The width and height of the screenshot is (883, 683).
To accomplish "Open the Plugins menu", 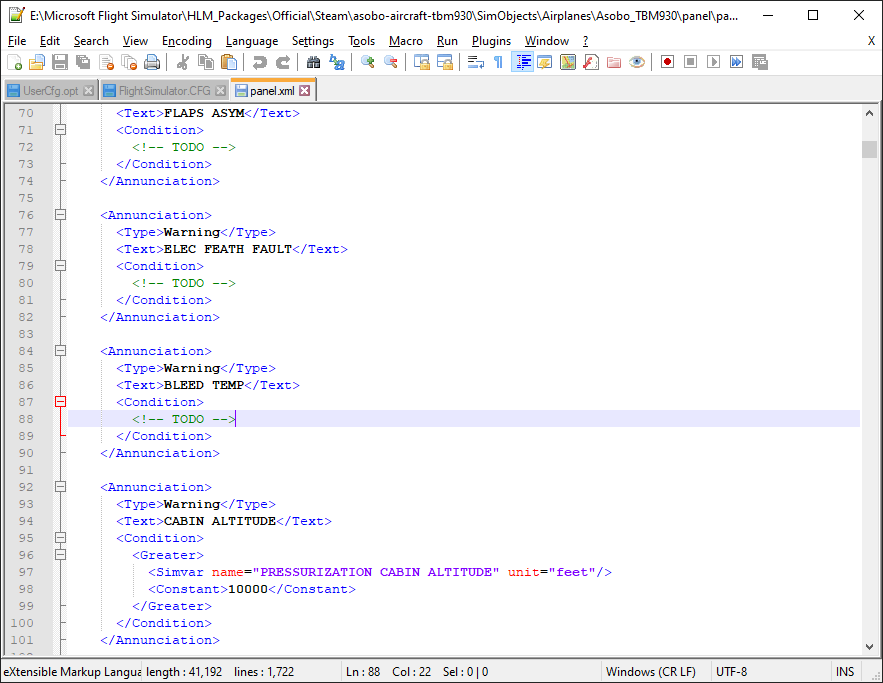I will pos(491,41).
